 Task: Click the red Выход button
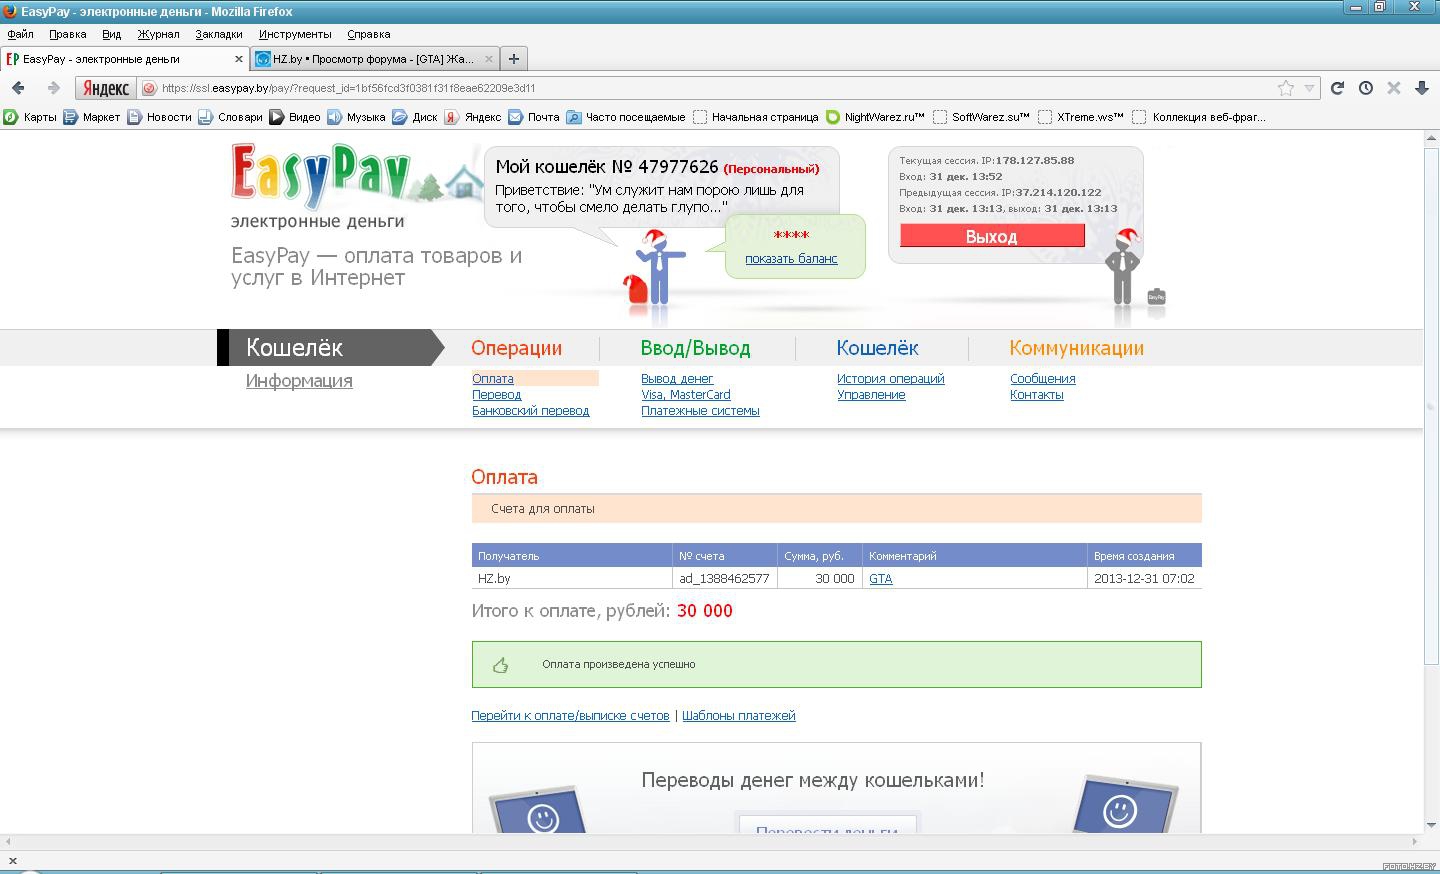tap(992, 236)
